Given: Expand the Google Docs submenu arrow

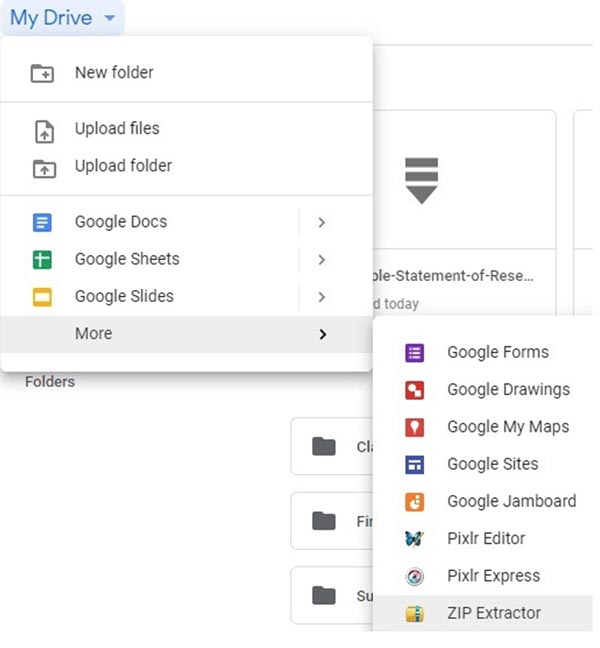Looking at the screenshot, I should [x=321, y=223].
